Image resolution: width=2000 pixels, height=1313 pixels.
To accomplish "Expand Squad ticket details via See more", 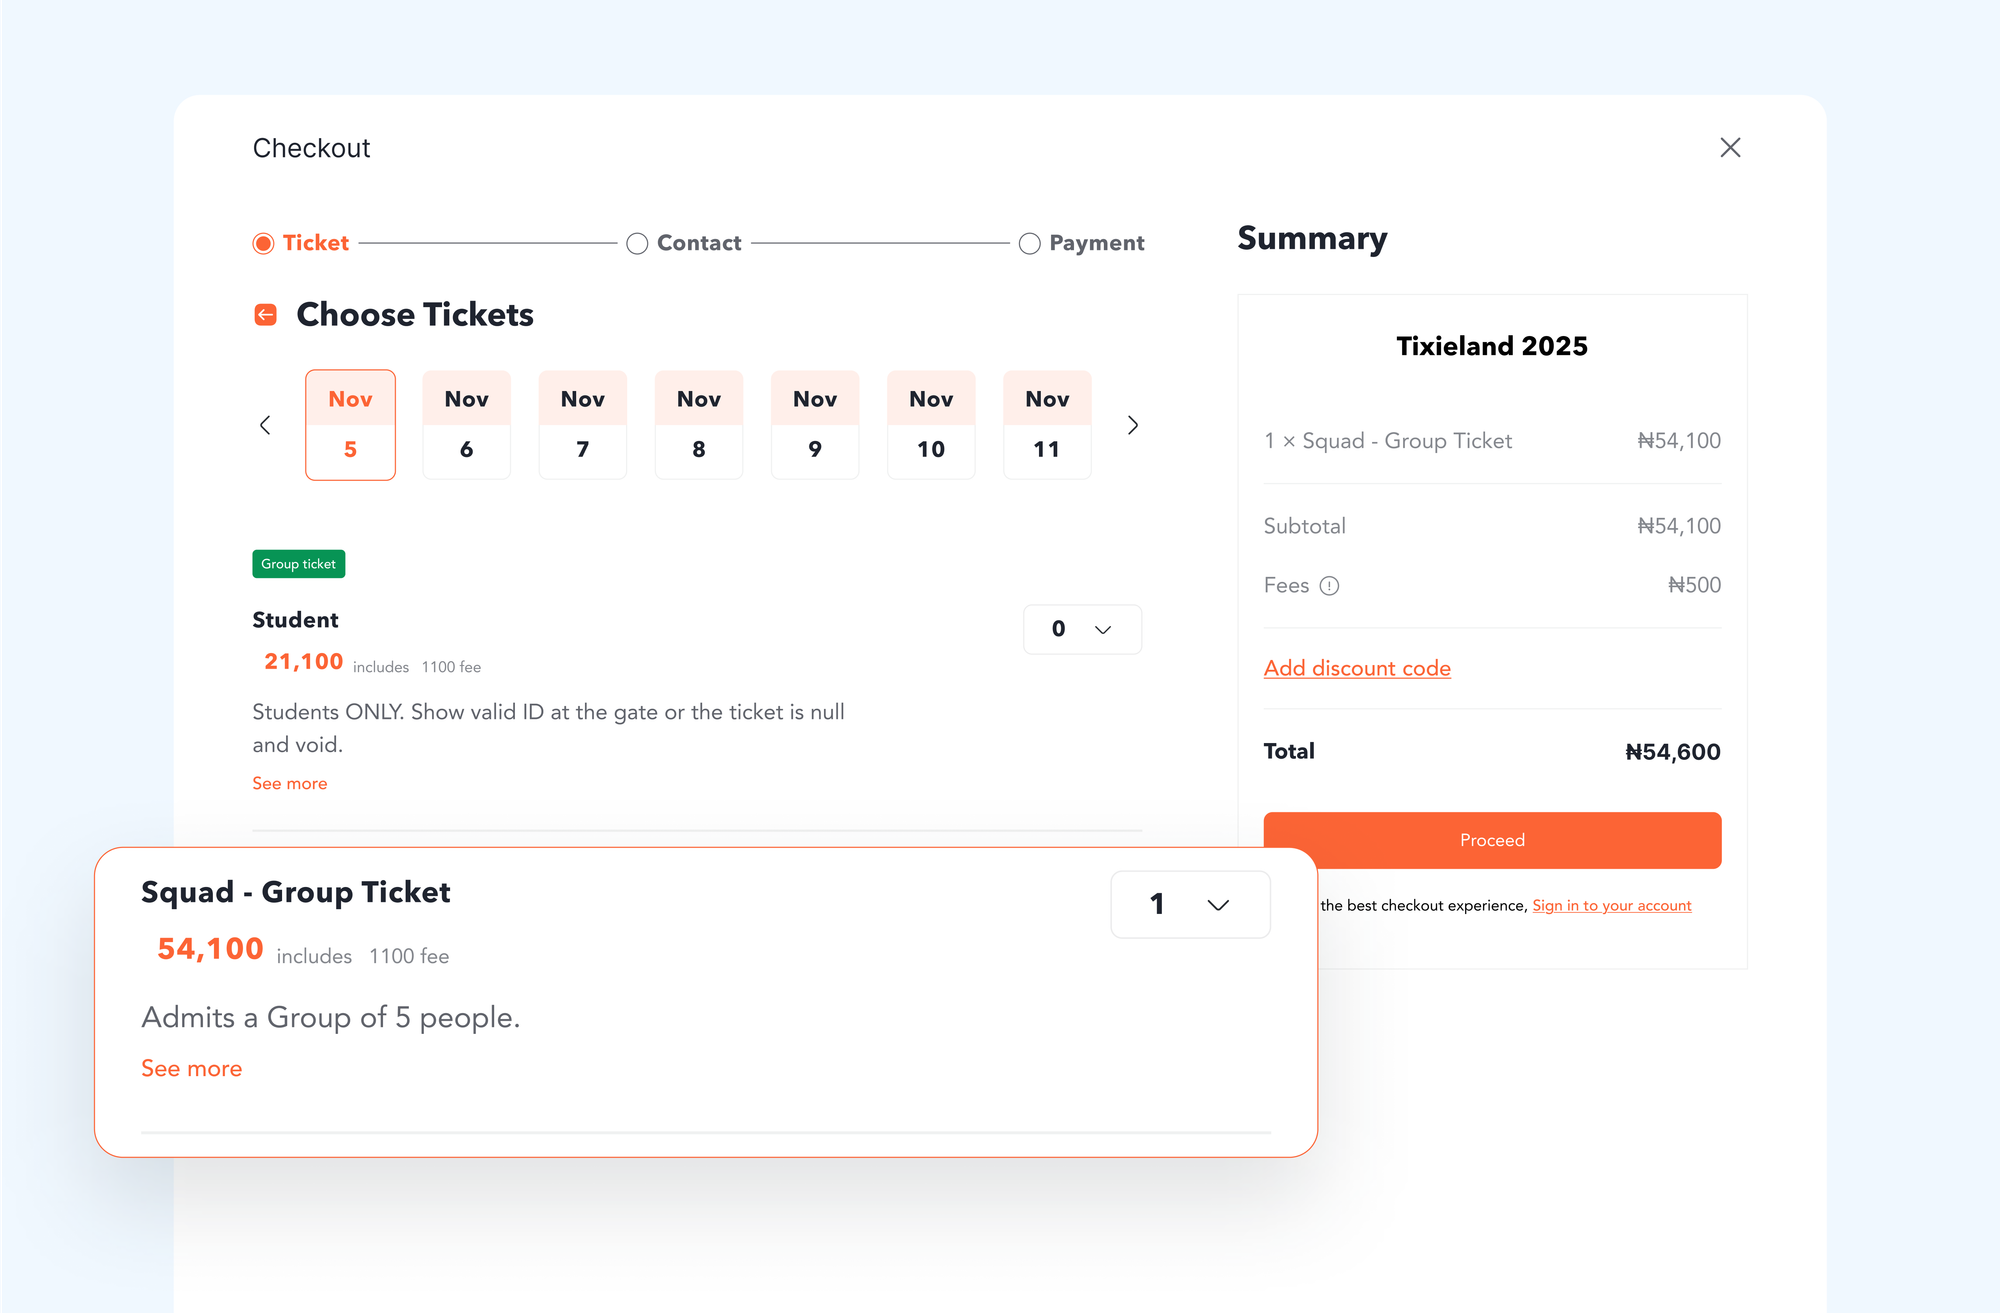I will (x=192, y=1068).
